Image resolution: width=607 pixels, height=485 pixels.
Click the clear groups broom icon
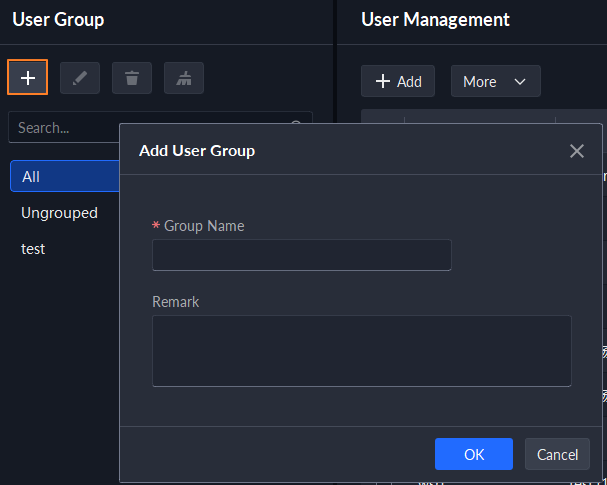[x=184, y=78]
